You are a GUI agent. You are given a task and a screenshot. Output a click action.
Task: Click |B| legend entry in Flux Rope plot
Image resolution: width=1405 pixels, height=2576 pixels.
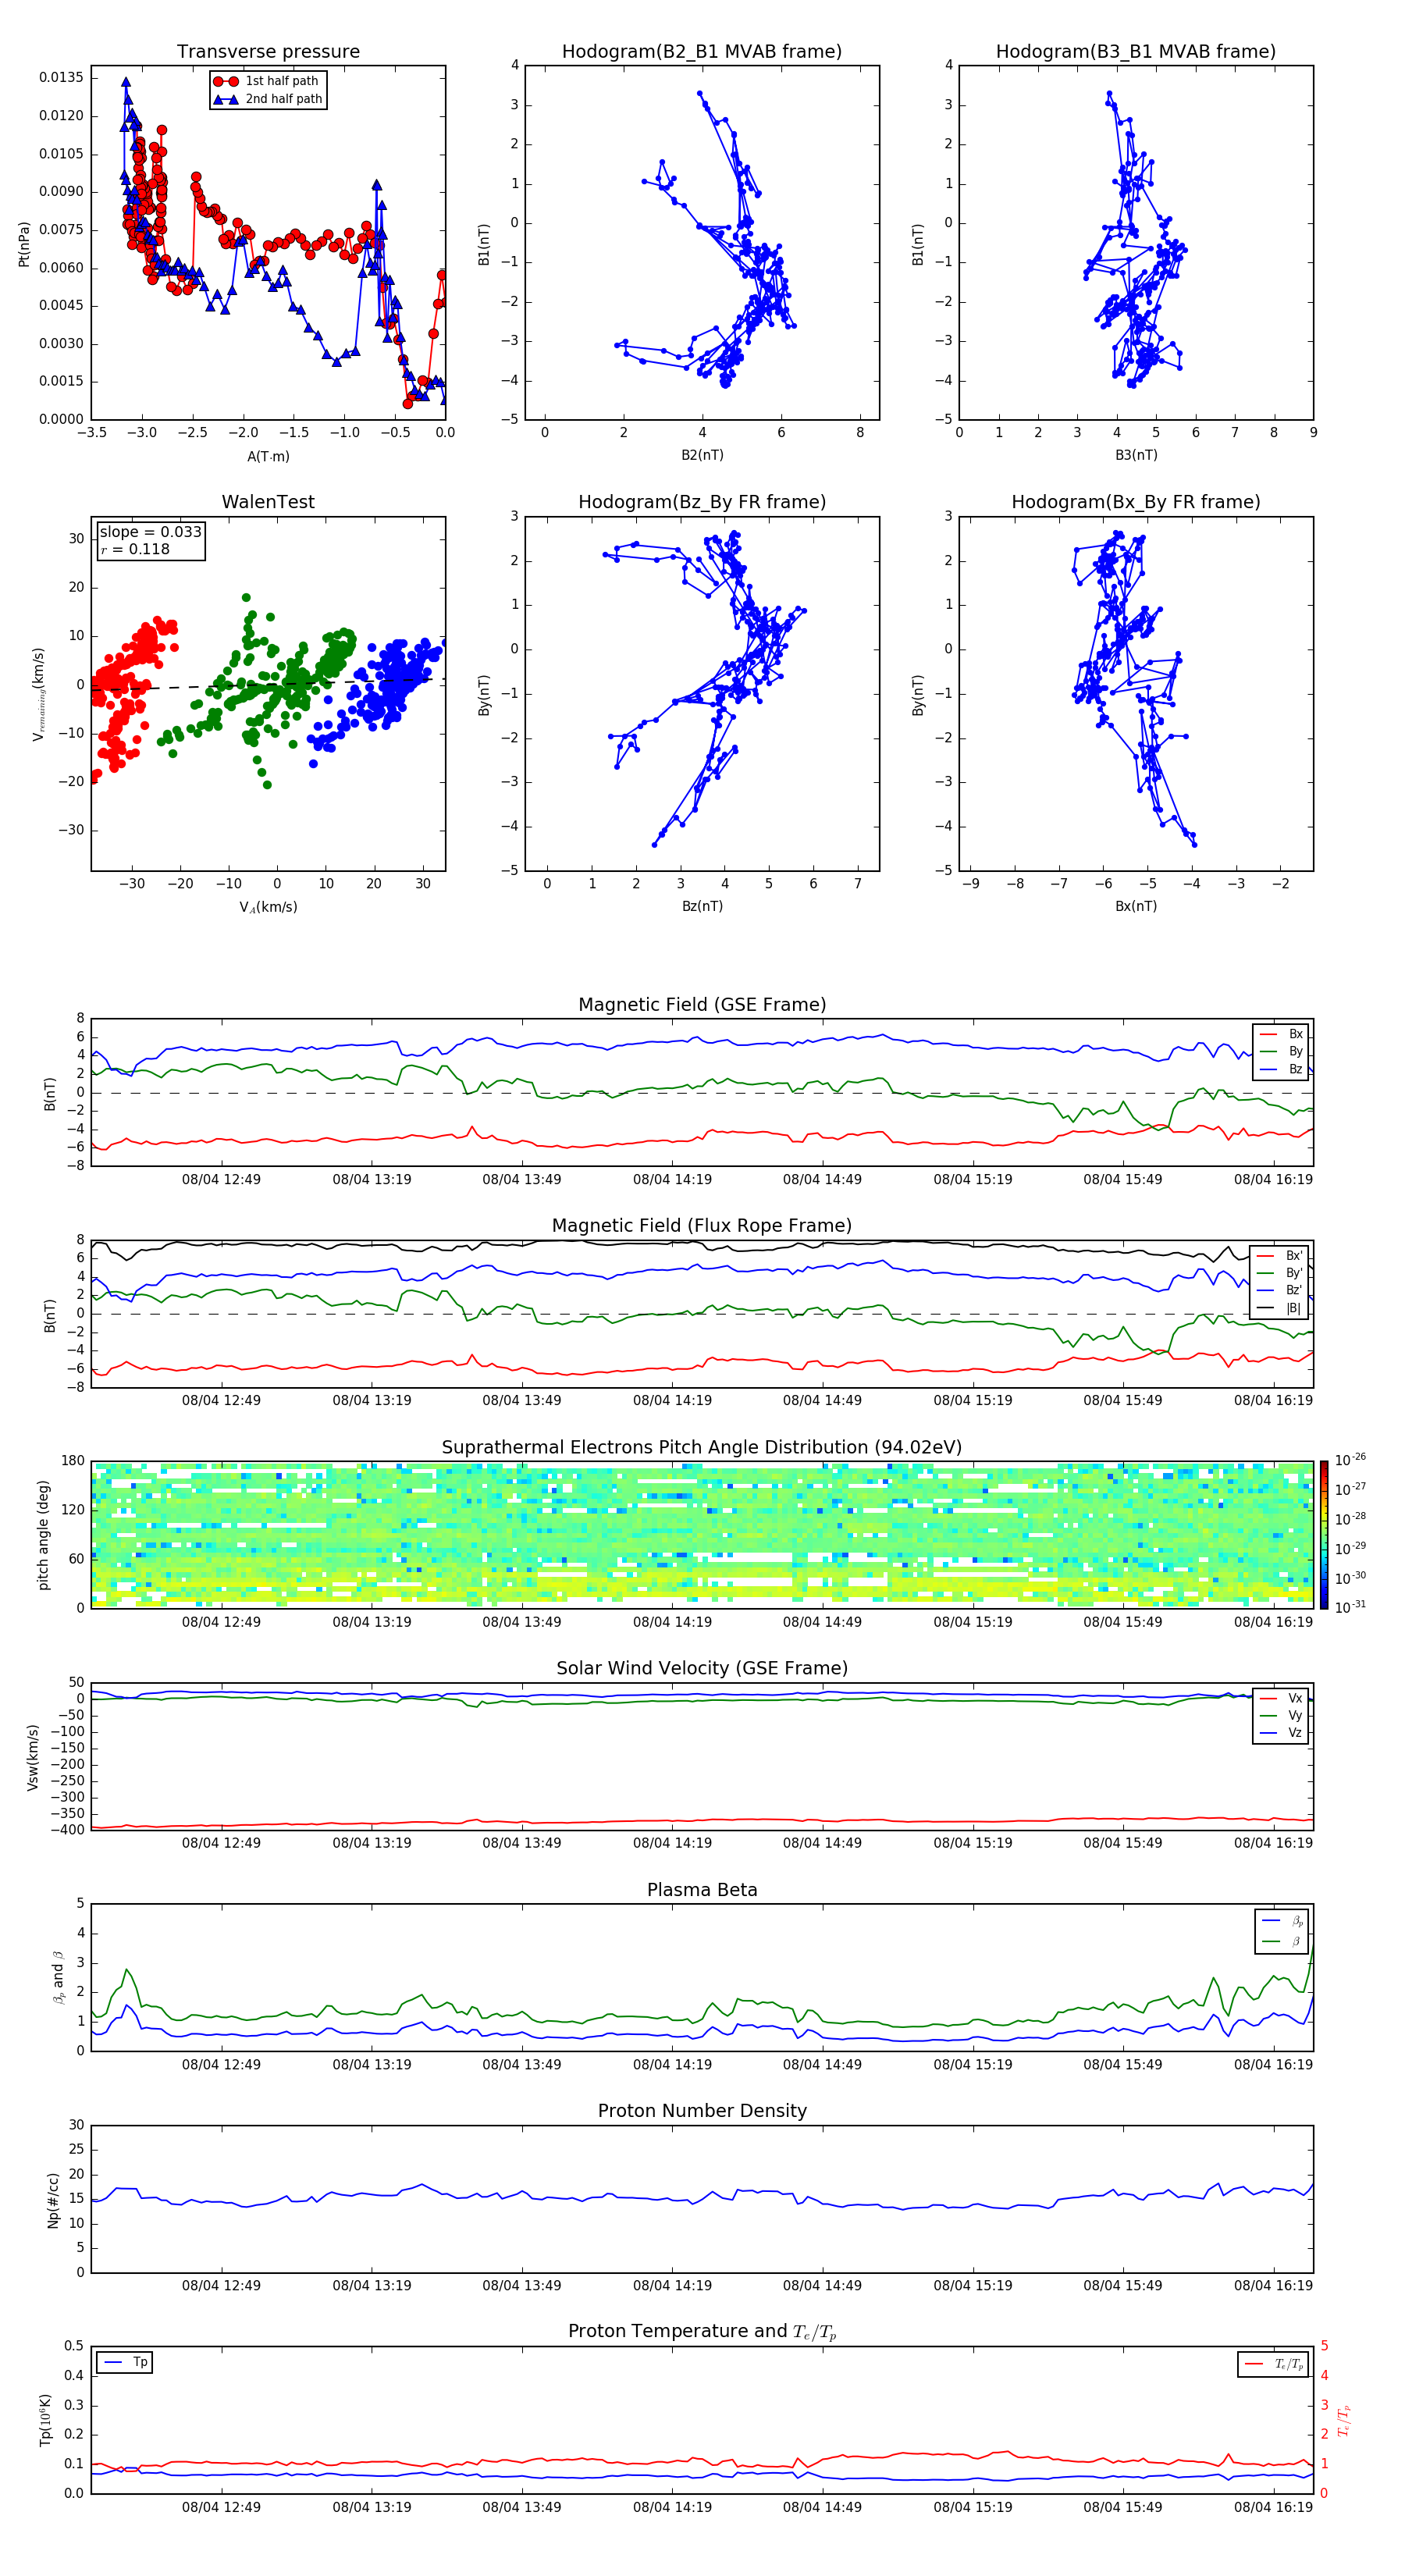pos(1280,1308)
